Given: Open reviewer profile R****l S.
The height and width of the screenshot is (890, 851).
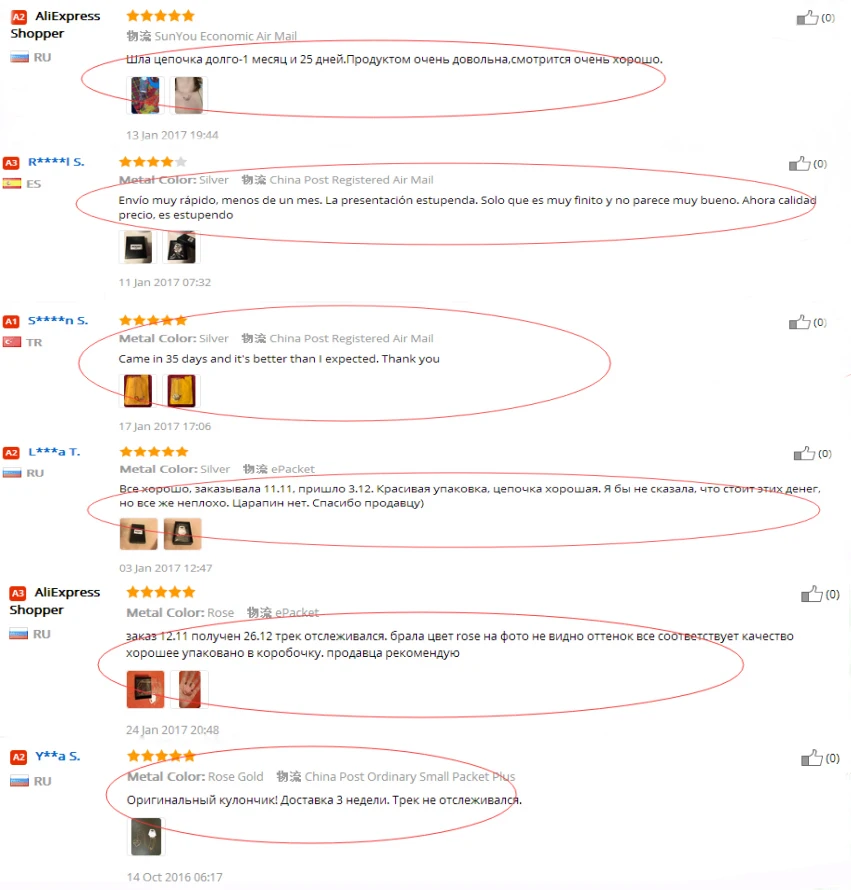Looking at the screenshot, I should [x=56, y=162].
